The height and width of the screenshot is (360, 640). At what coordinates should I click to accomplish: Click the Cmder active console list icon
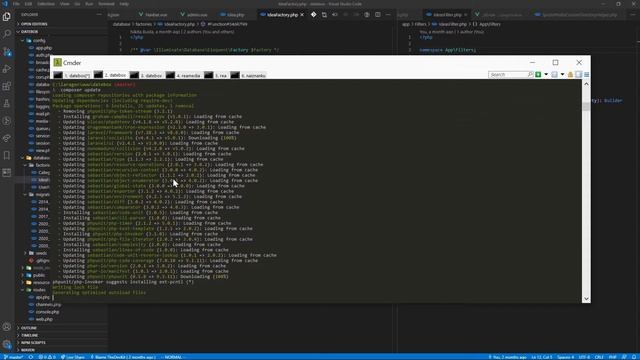554,75
